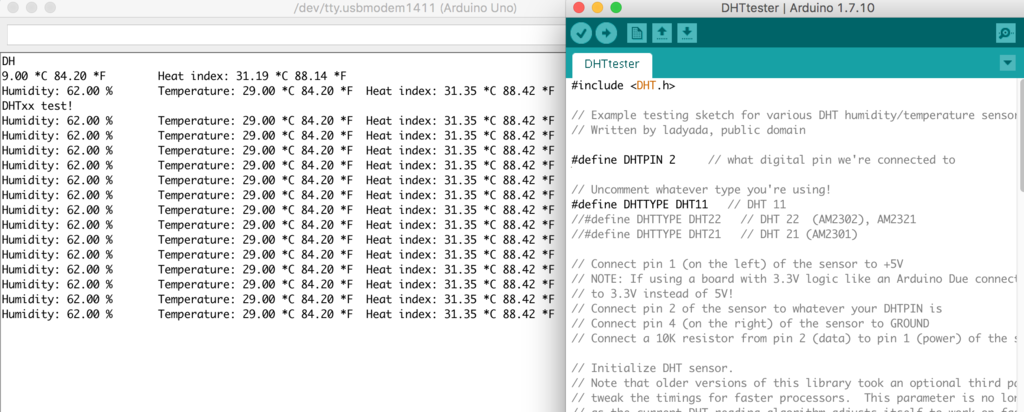Click 'Uncomment whatever type you're using!' comment

click(x=701, y=190)
